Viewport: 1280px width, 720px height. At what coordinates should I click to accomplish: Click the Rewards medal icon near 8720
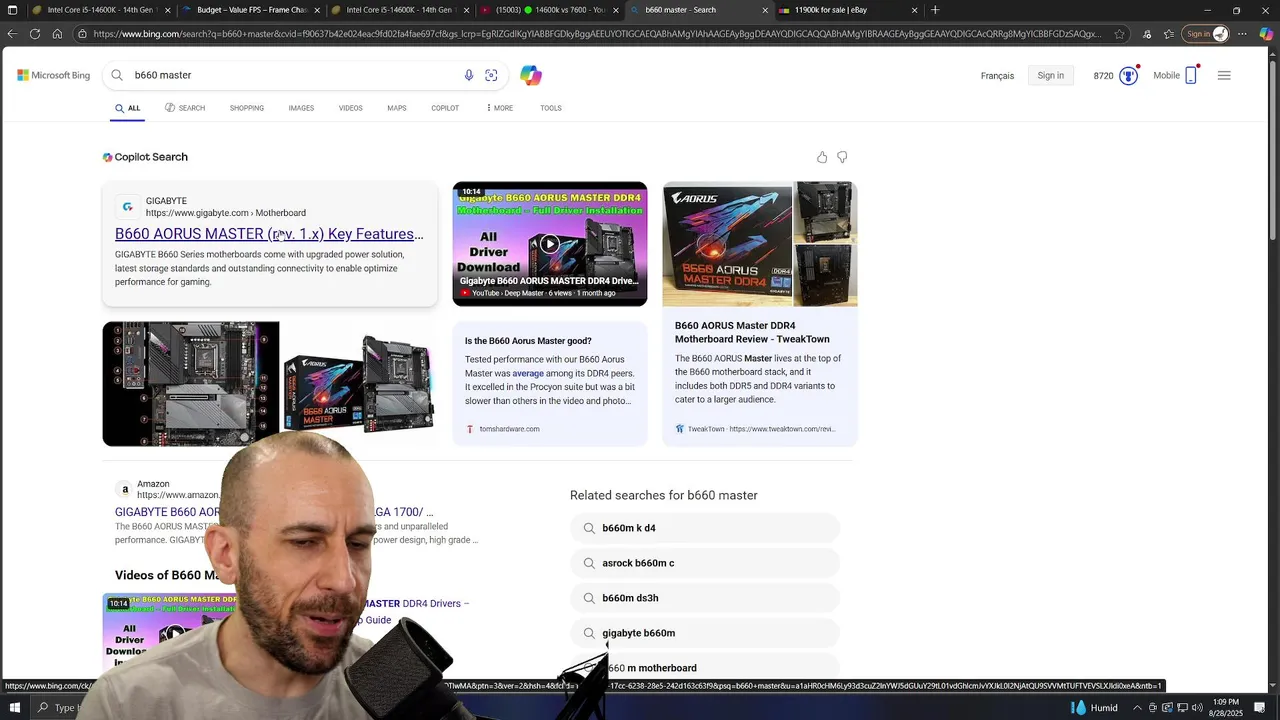click(x=1129, y=76)
